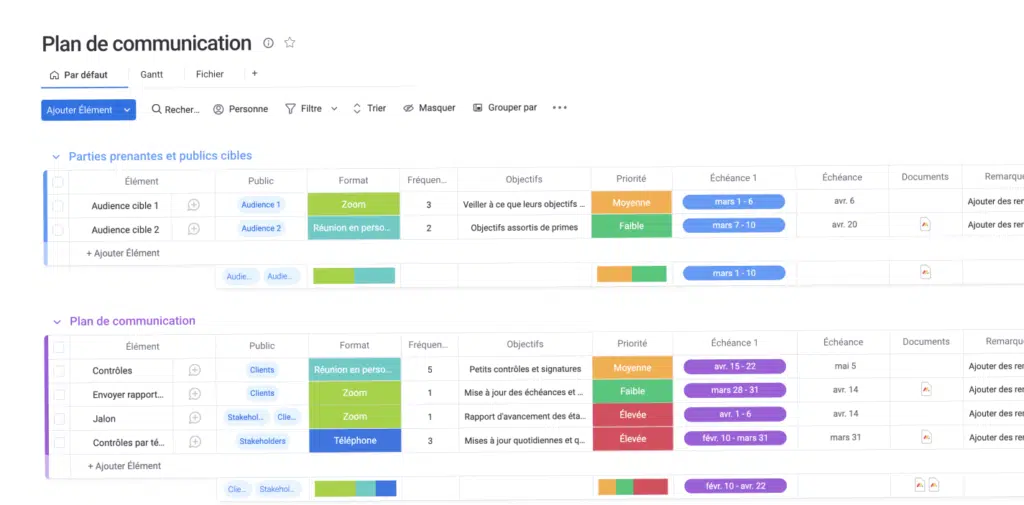Open the three-dot more options menu
Screen dimensions: 1024x505
(559, 108)
